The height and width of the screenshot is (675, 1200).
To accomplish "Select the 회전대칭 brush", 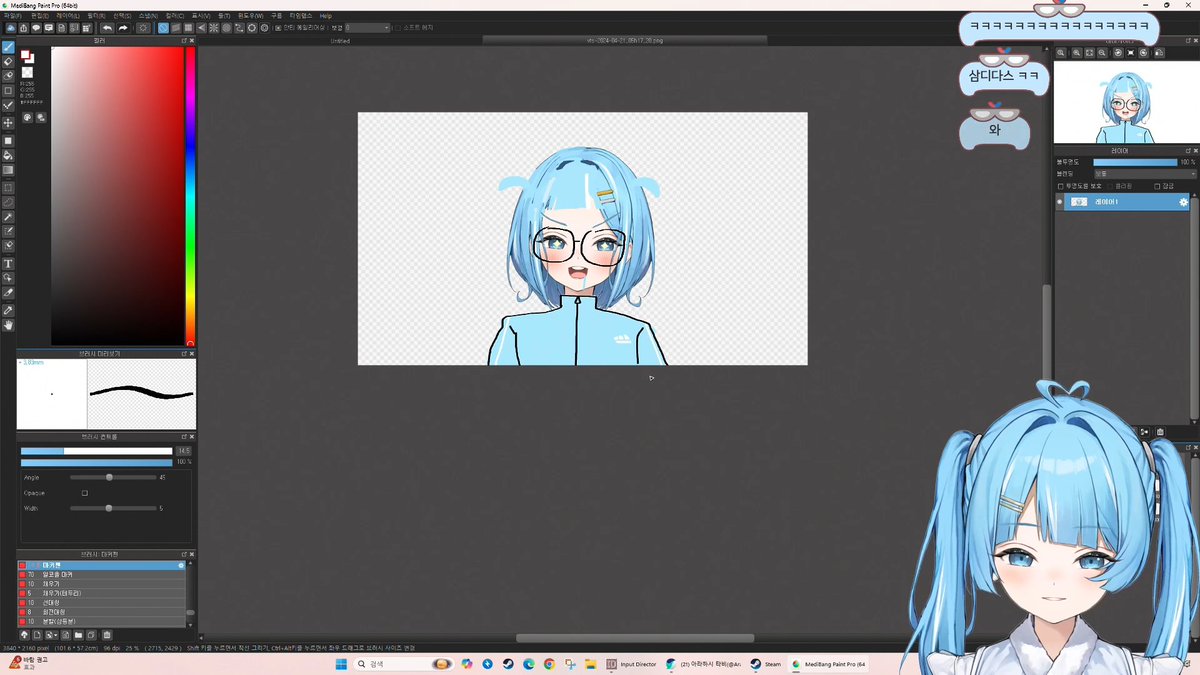I will click(103, 612).
